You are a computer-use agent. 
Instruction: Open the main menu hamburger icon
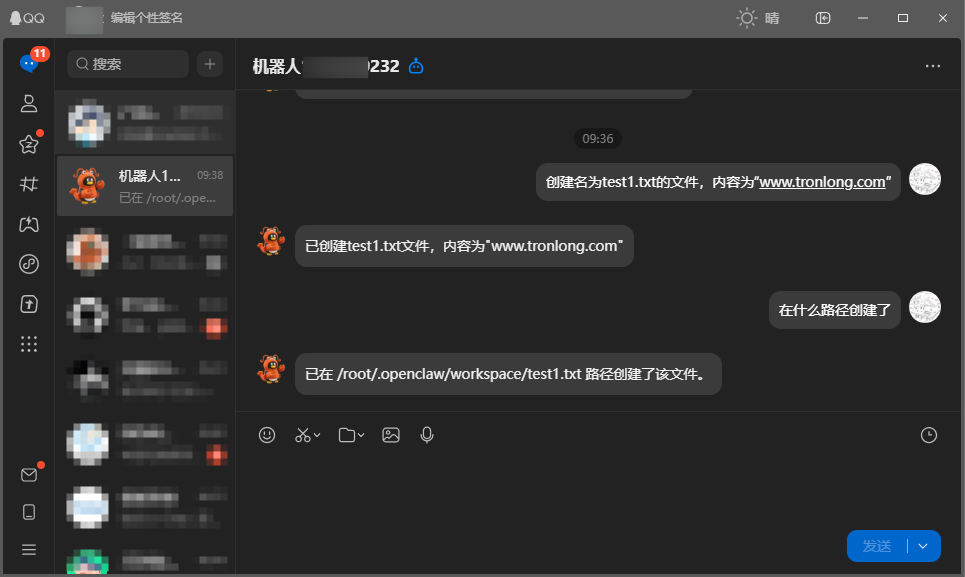point(29,549)
